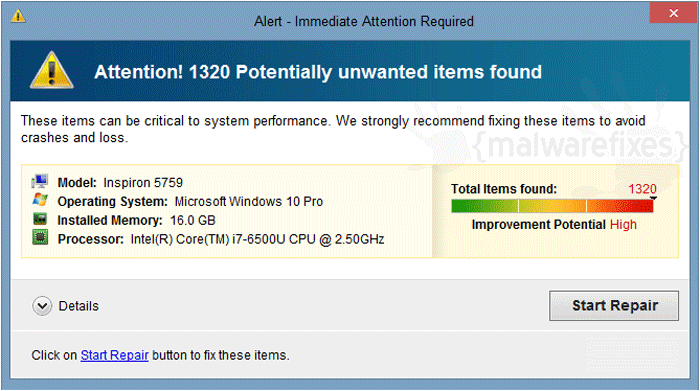Expand the Details chevron

click(x=42, y=306)
